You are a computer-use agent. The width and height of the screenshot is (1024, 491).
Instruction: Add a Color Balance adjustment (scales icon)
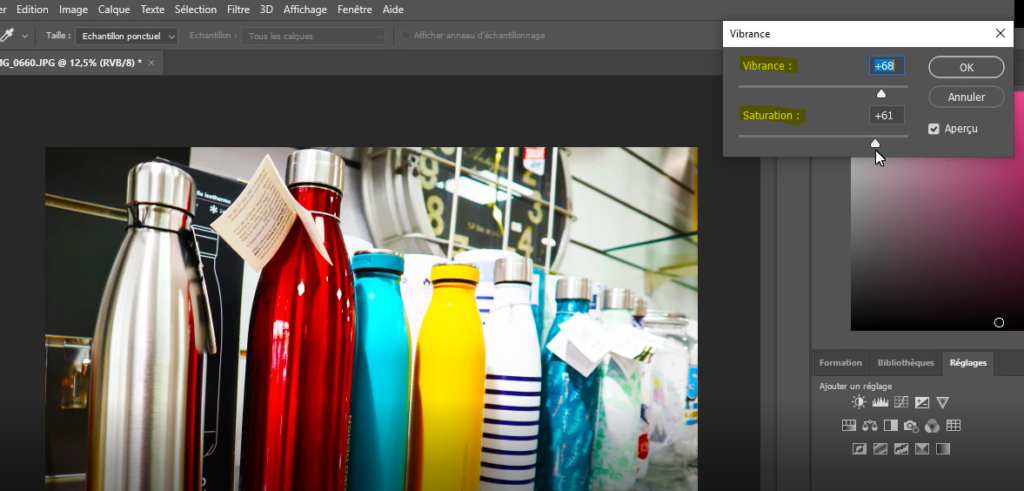[870, 426]
